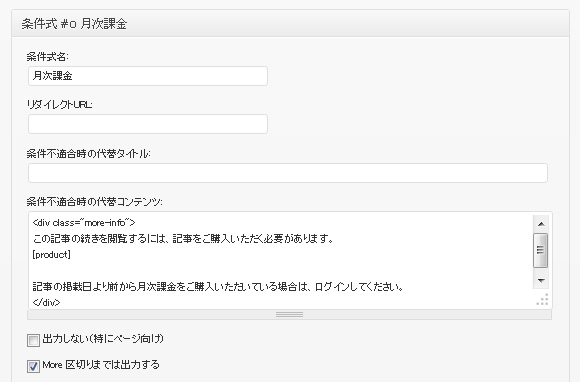Image resolution: width=580 pixels, height=382 pixels.
Task: Click the 条件式名: label
Action: click(48, 57)
